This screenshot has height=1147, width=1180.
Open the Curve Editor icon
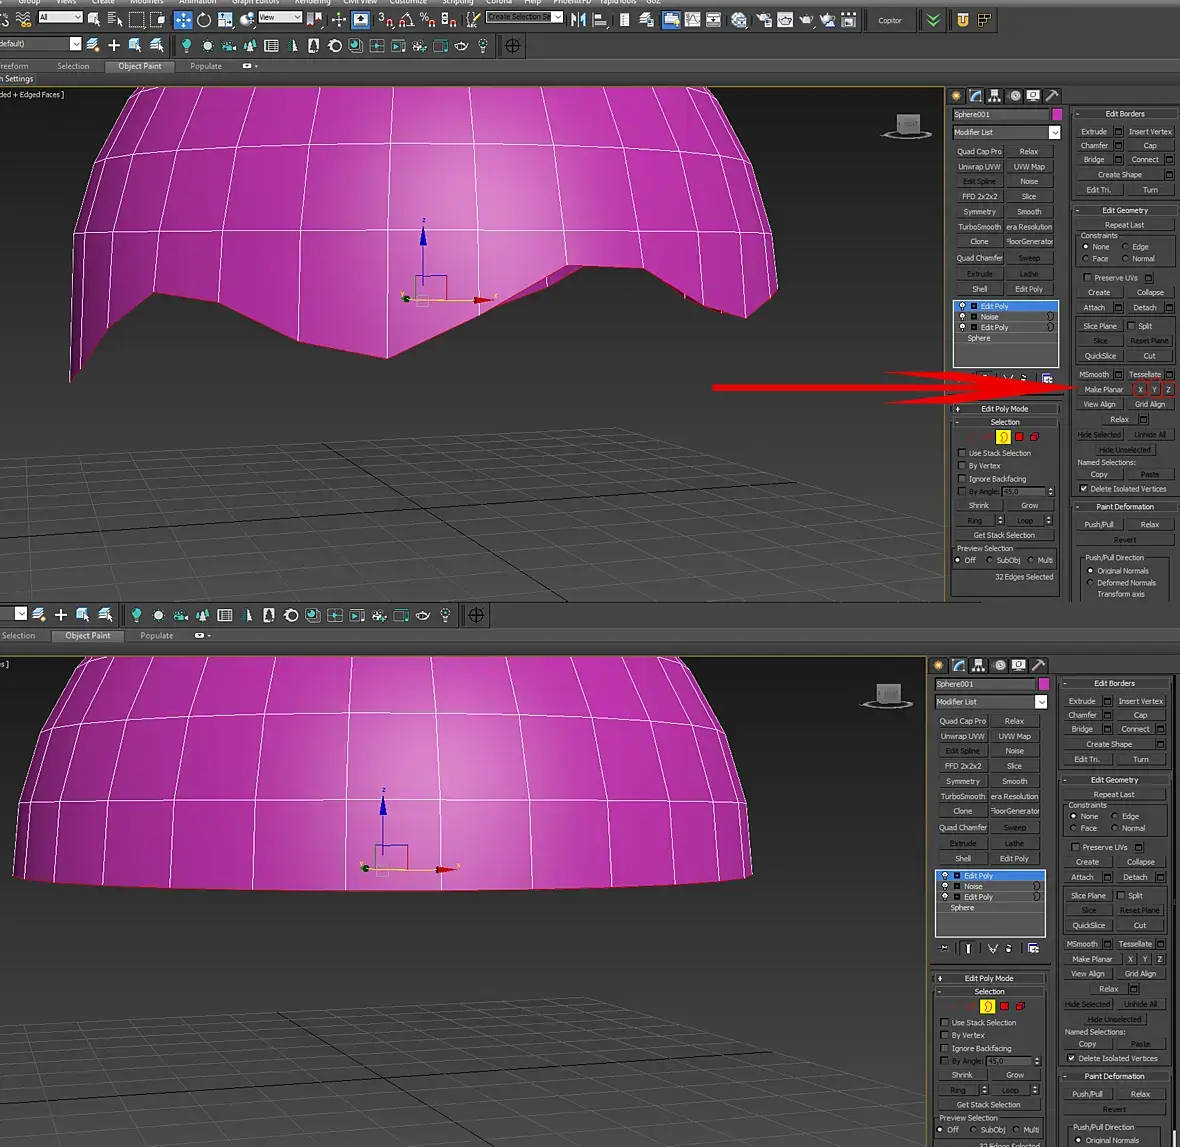click(x=692, y=20)
